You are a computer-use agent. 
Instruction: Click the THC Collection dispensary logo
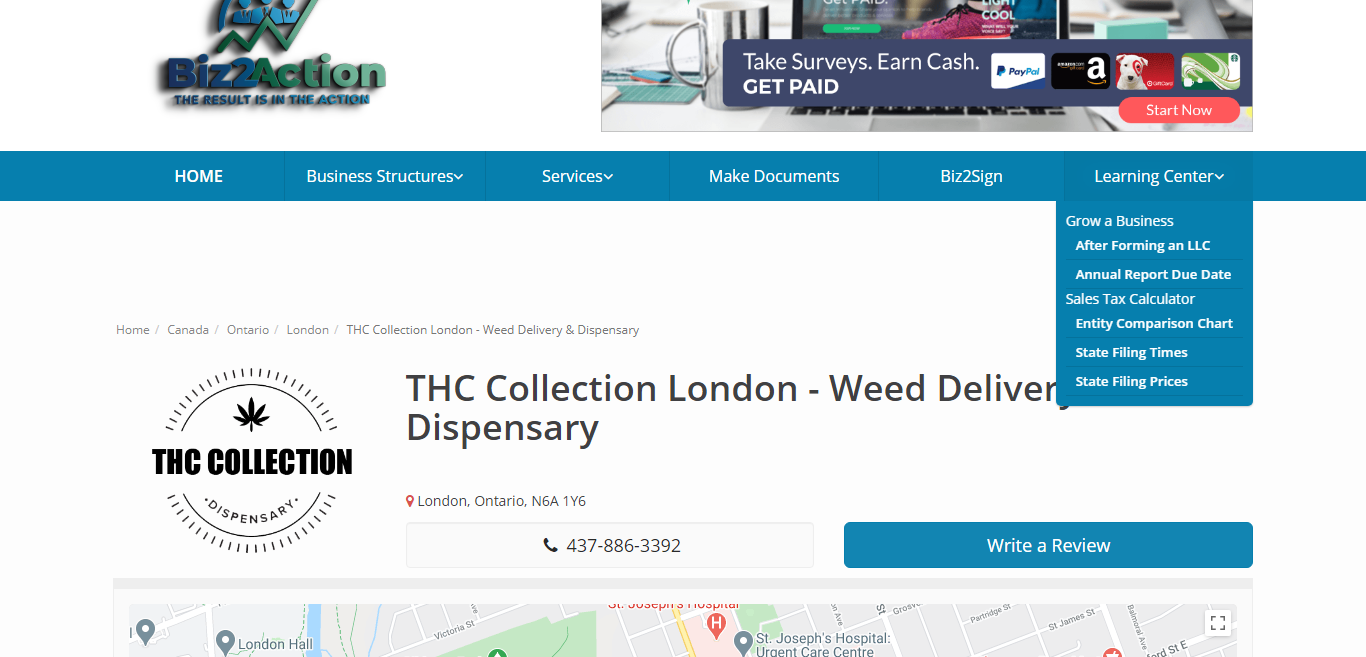tap(252, 461)
